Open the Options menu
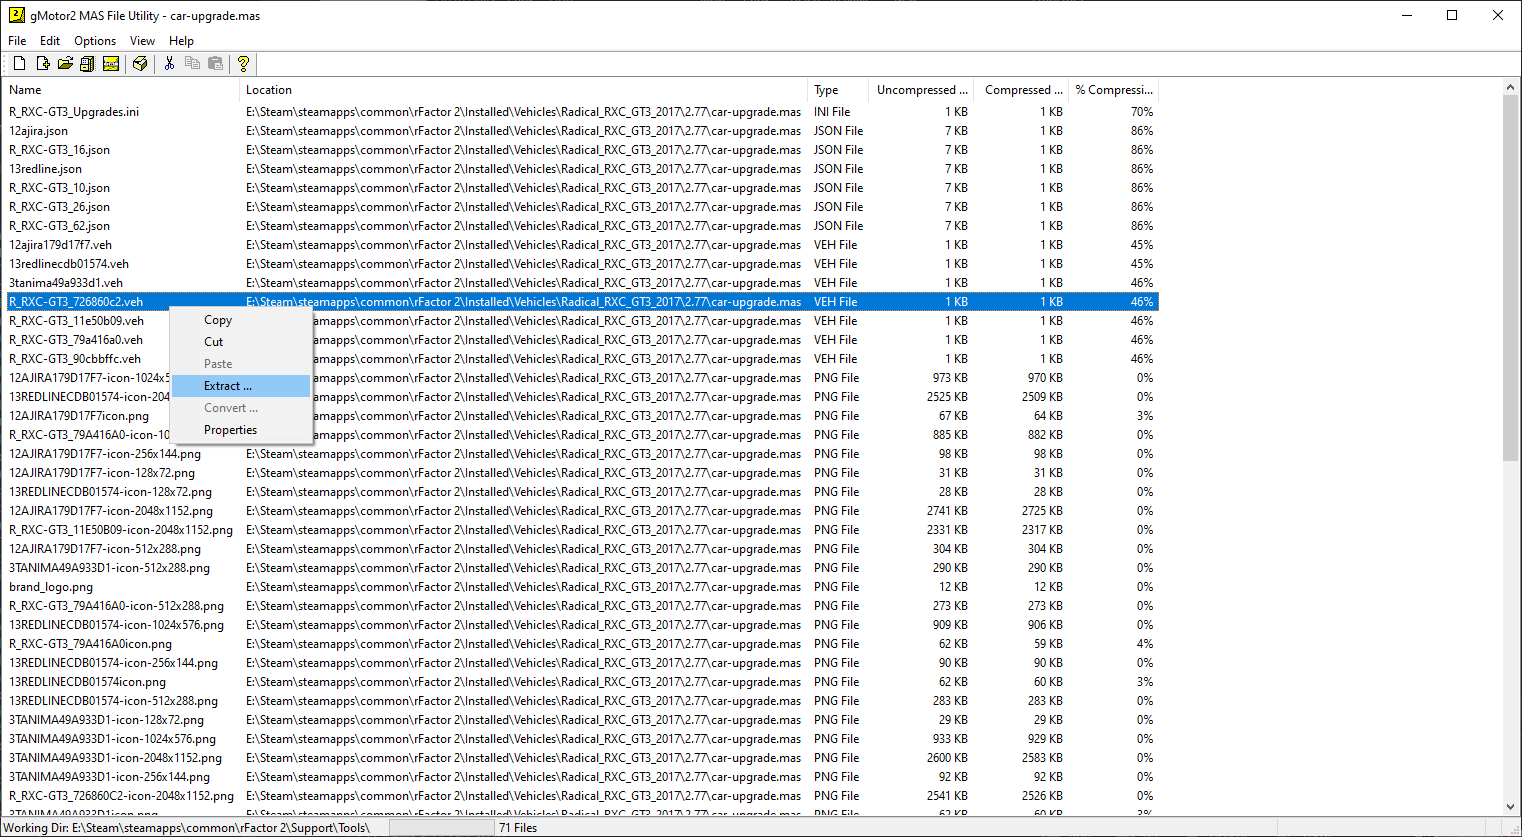 (95, 41)
